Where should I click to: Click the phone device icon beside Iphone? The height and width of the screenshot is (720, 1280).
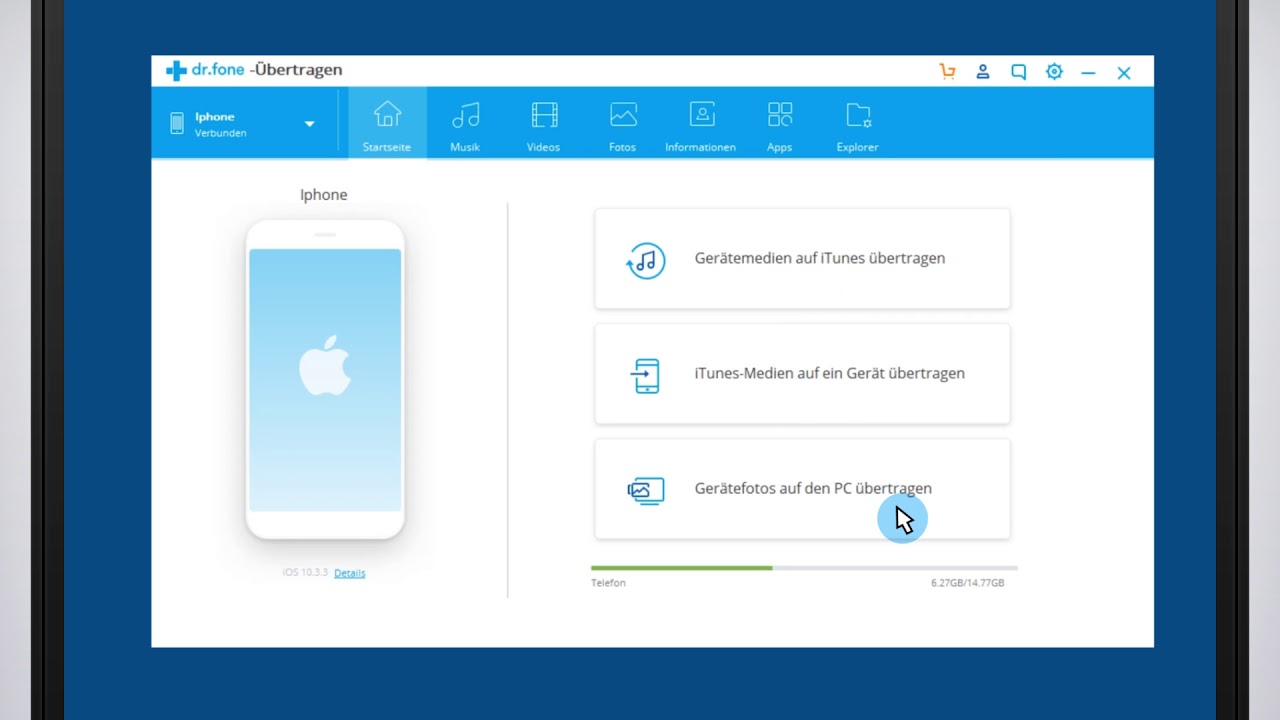click(177, 124)
